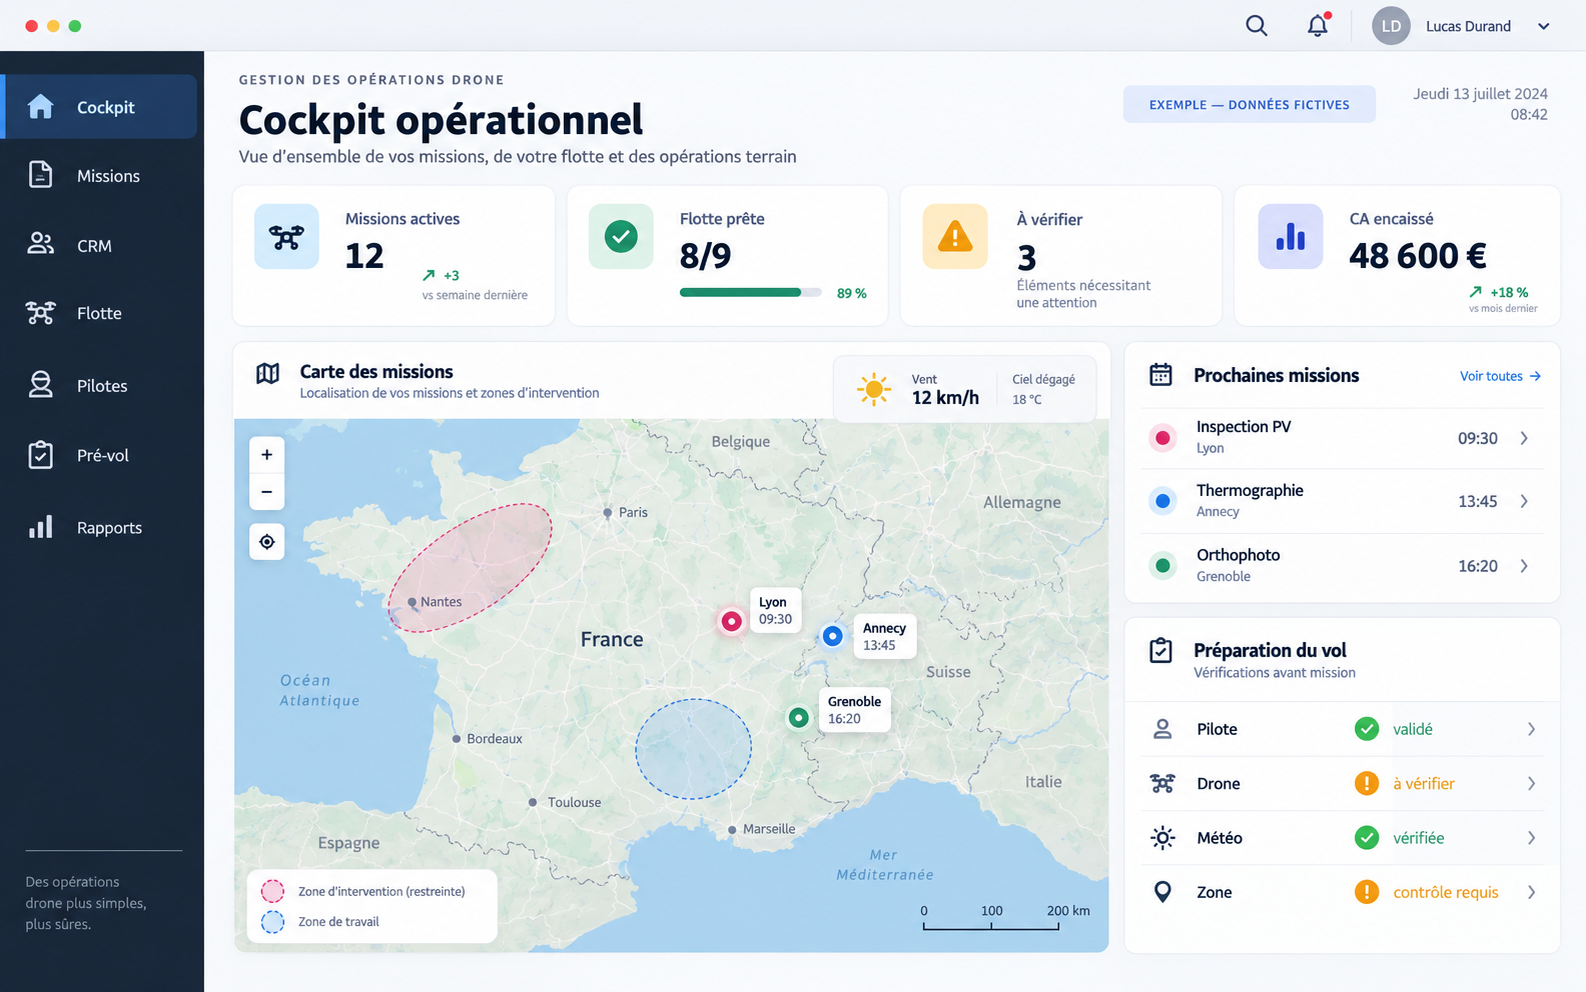Zoom in on the map

tap(267, 455)
